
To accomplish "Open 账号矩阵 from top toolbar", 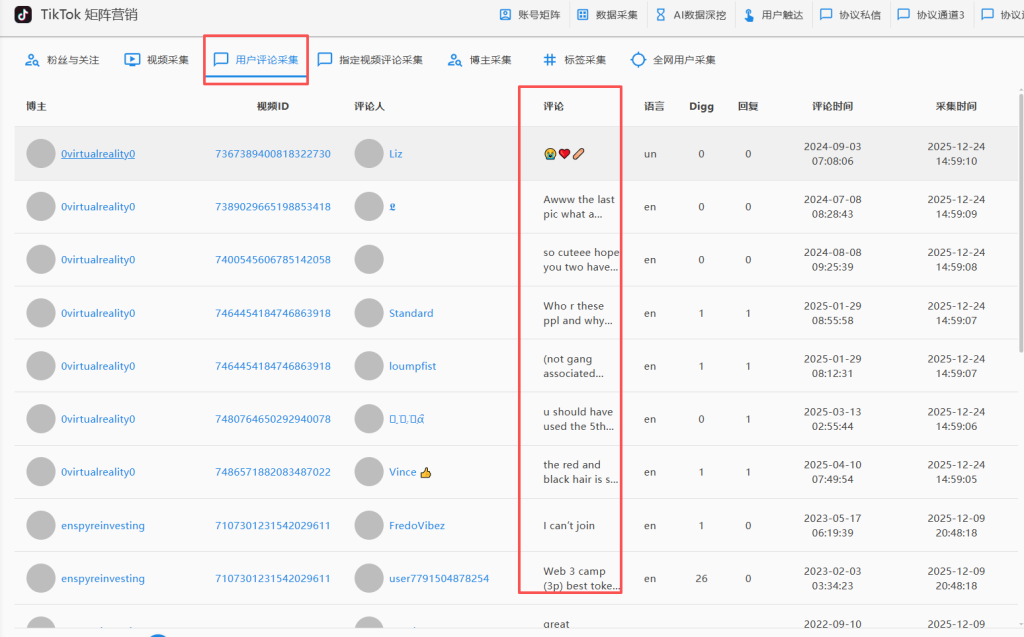I will click(x=531, y=15).
